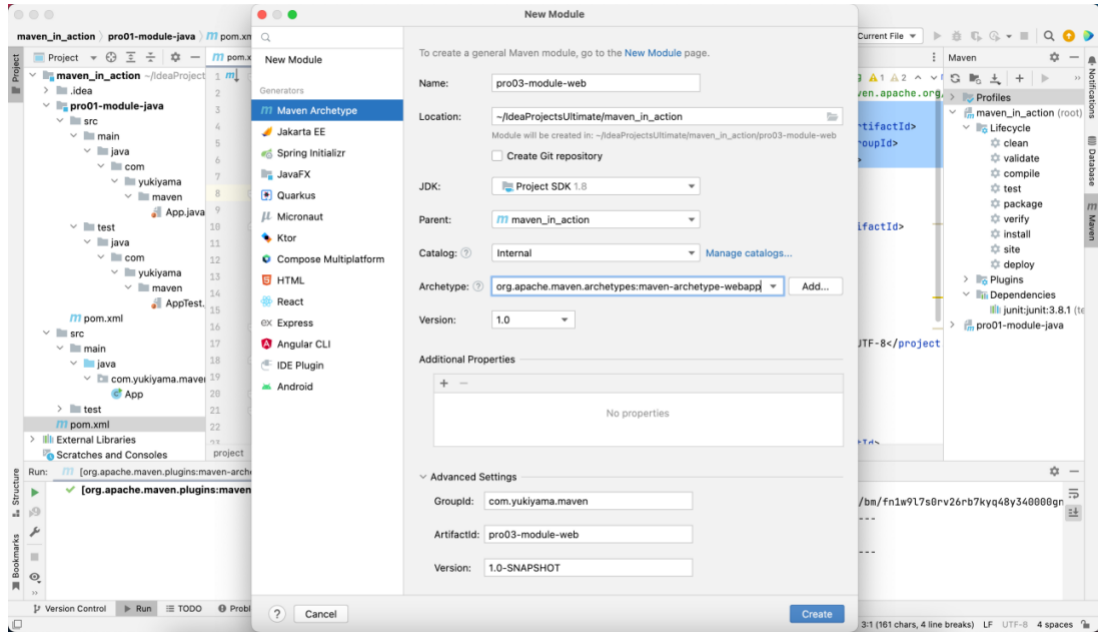
Task: Select opened file target icon in Project panel
Action: pyautogui.click(x=111, y=57)
